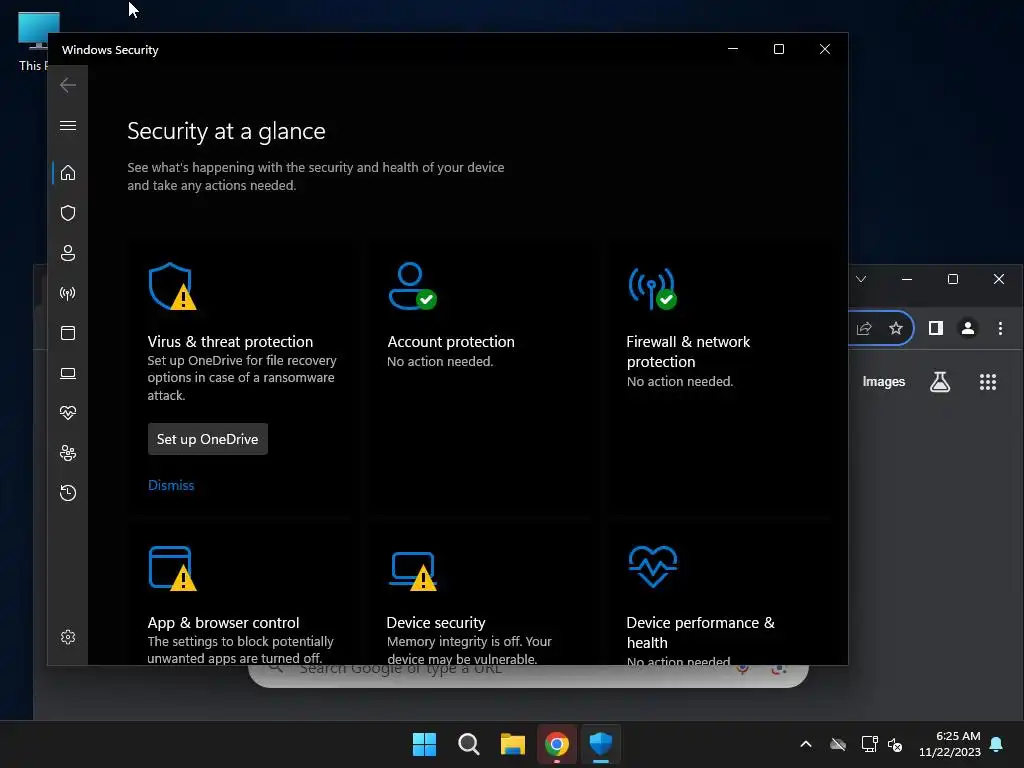Open File Explorer from taskbar
The width and height of the screenshot is (1024, 768).
[x=513, y=744]
